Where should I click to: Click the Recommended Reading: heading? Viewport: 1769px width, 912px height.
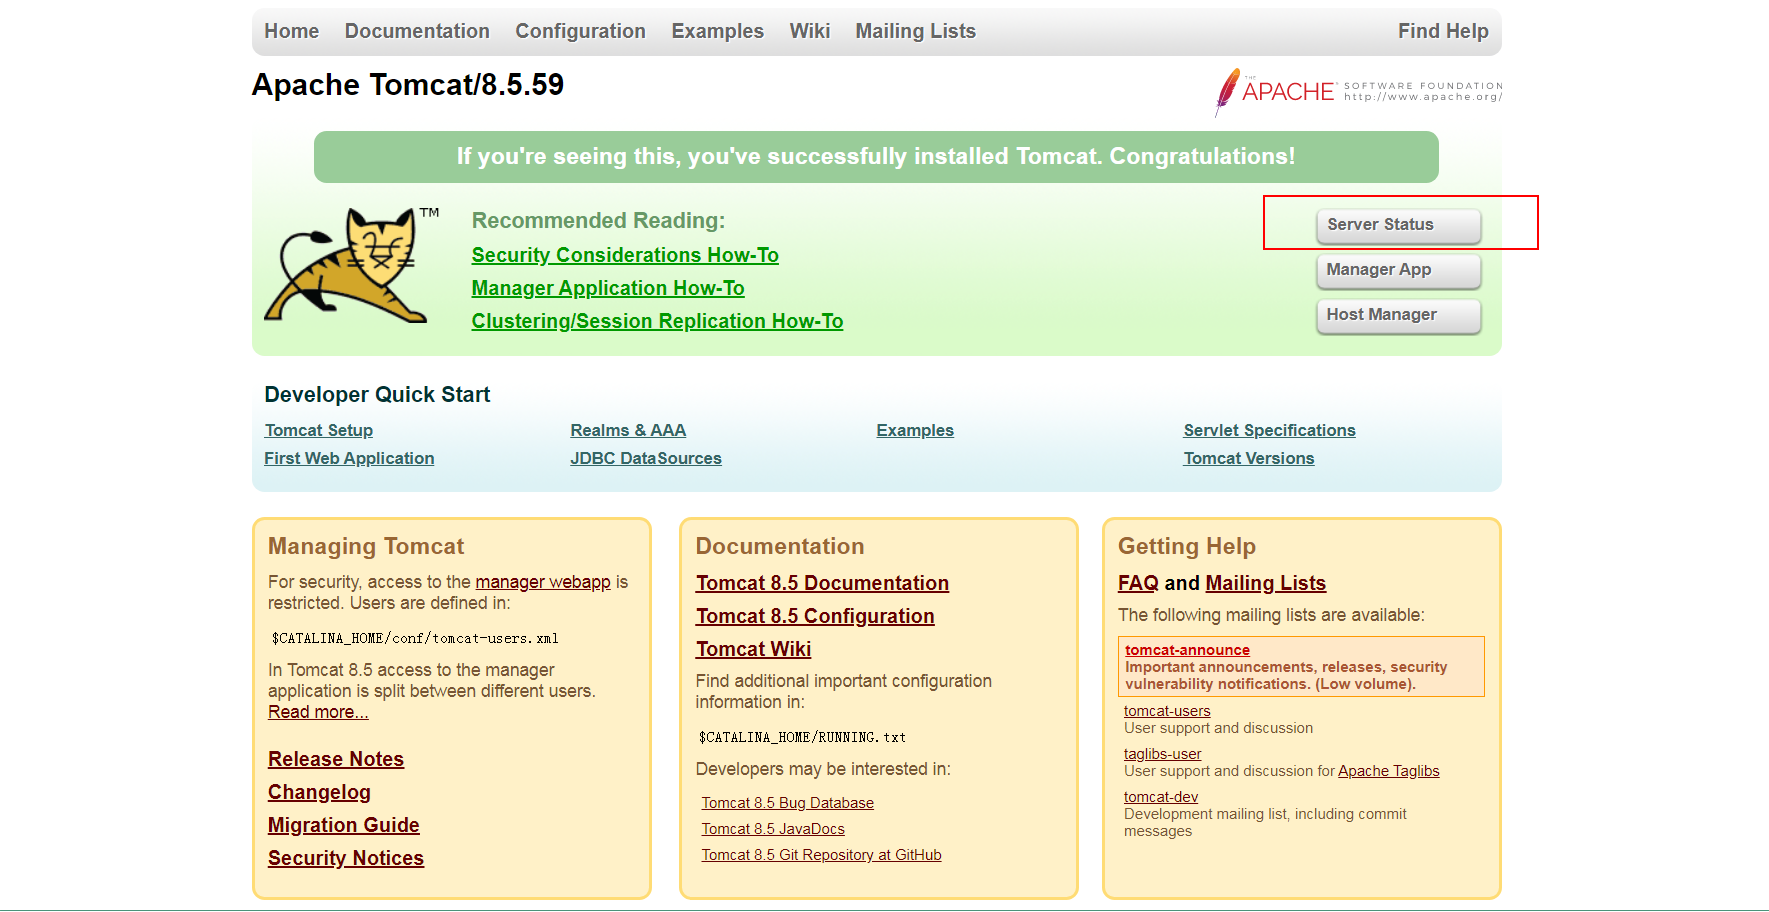[x=598, y=220]
